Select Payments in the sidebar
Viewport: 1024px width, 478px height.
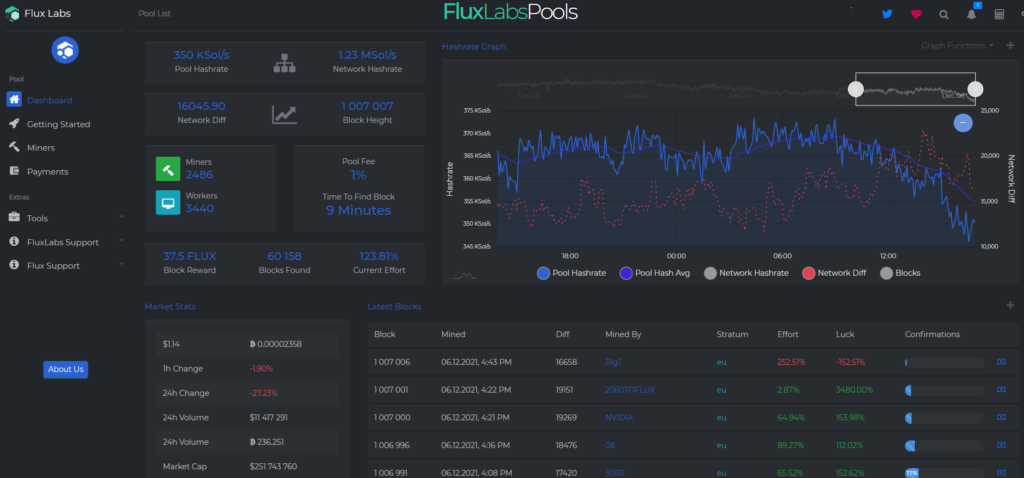48,172
